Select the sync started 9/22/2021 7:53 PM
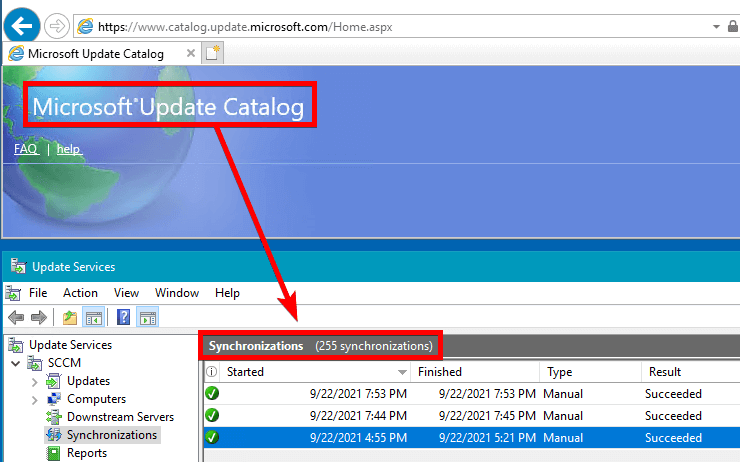 pyautogui.click(x=472, y=394)
